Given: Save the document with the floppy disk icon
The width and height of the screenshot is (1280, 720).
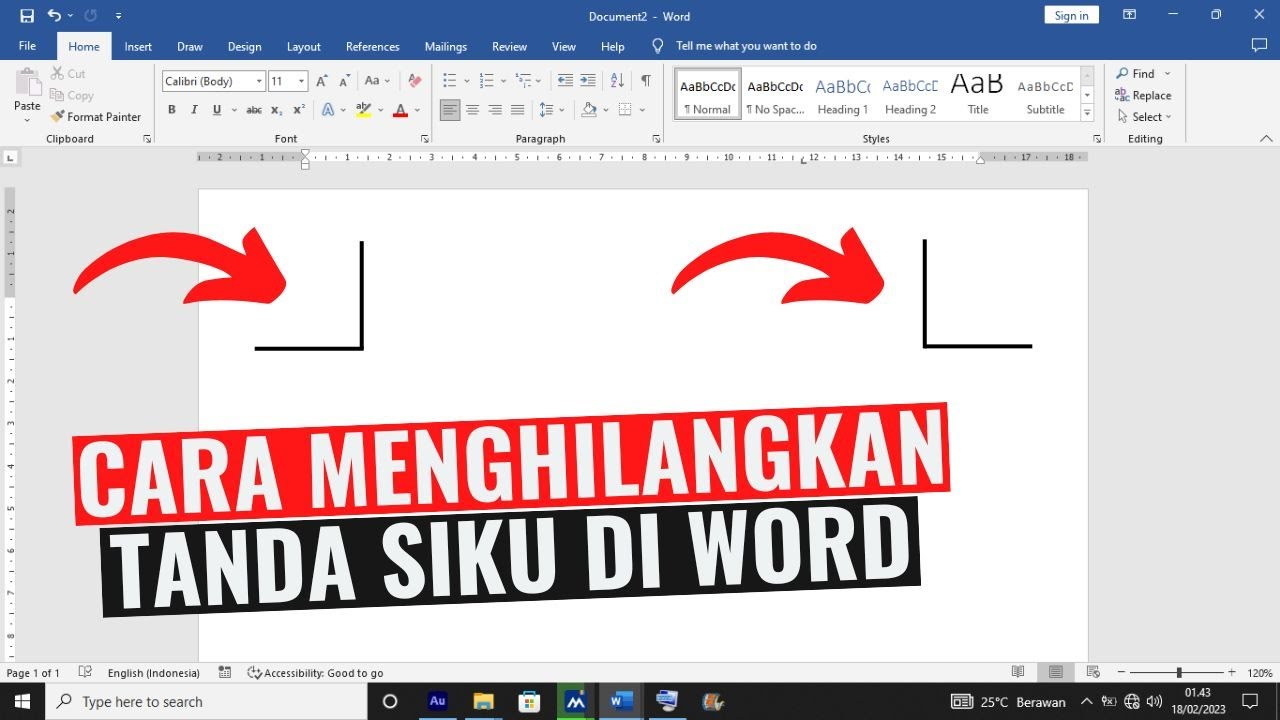Looking at the screenshot, I should click(x=27, y=16).
